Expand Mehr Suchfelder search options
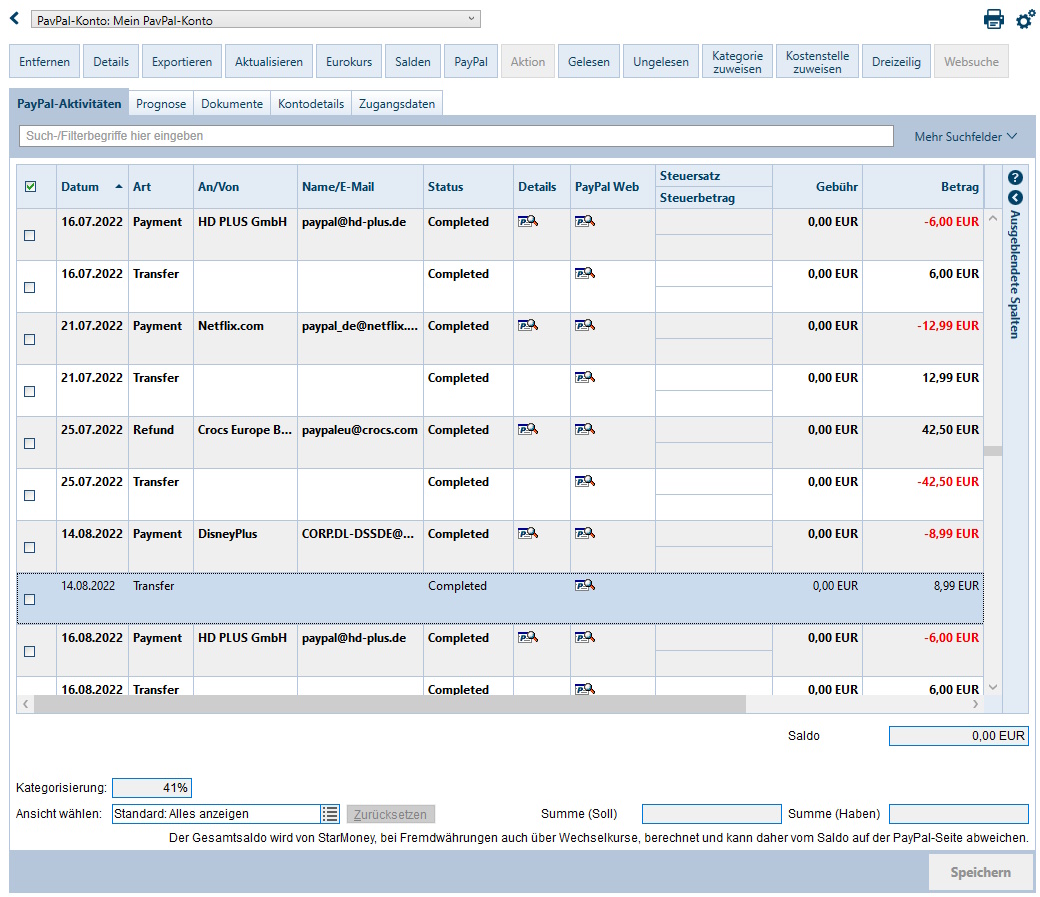This screenshot has width=1040, height=897. (x=965, y=136)
